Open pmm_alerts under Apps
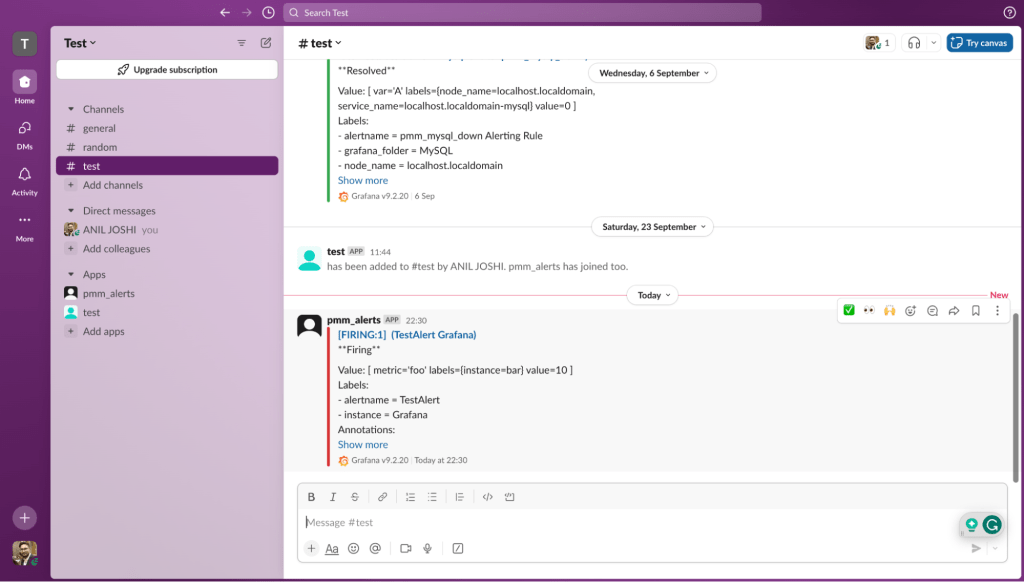 pos(108,293)
